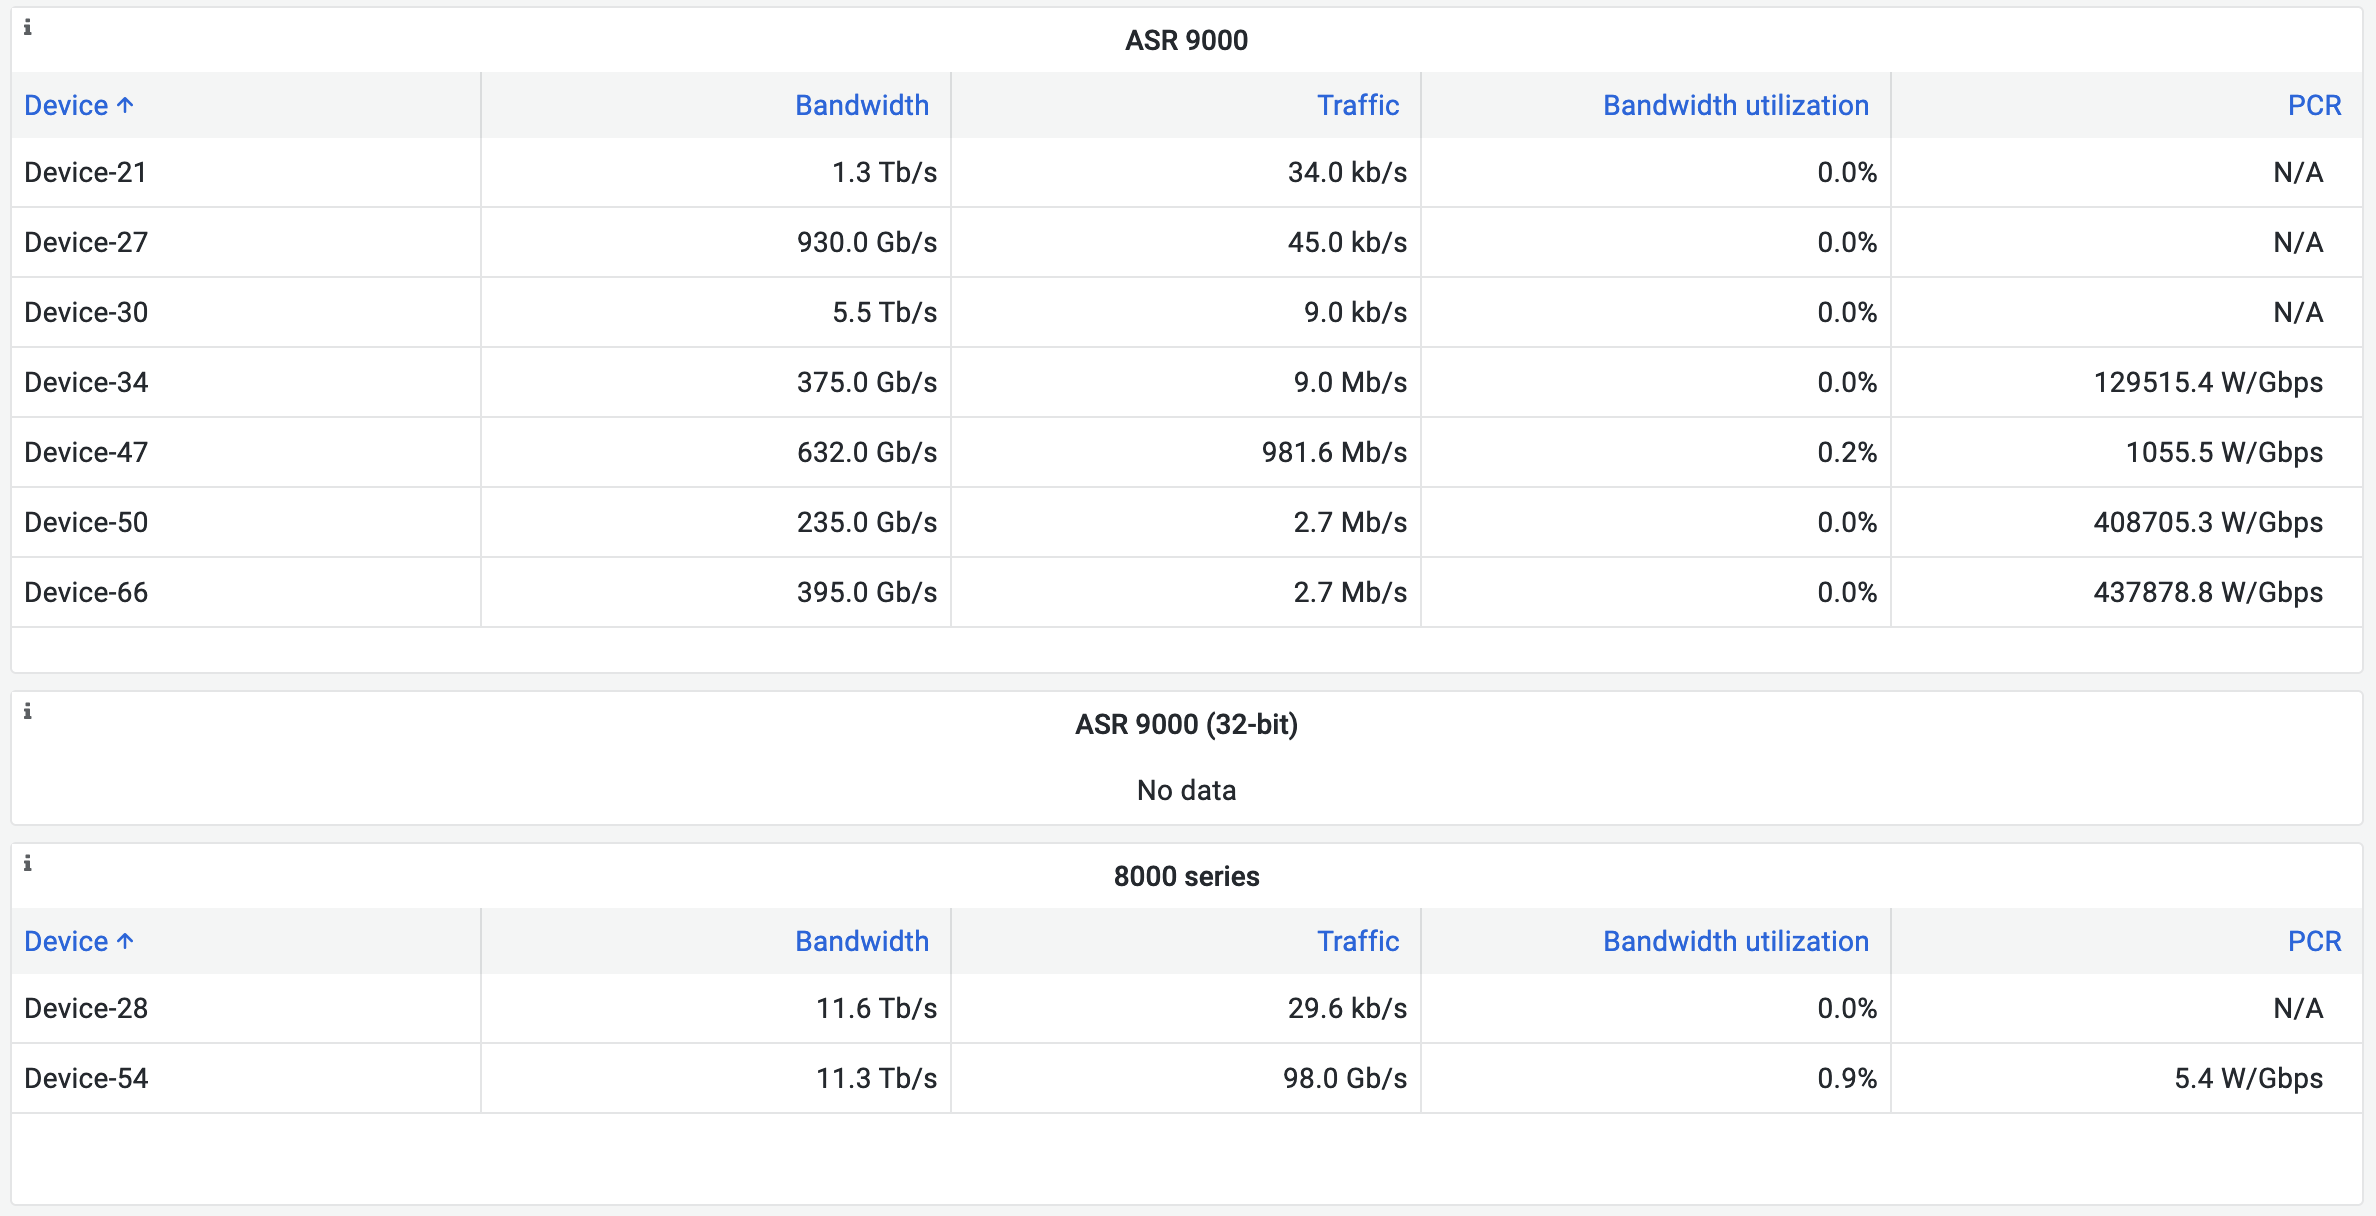
Task: Click sort arrow beside Device in 8000 series
Action: (x=125, y=941)
